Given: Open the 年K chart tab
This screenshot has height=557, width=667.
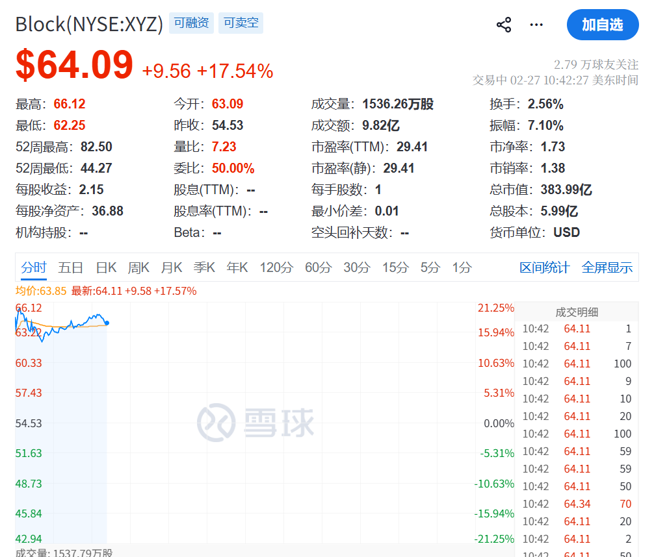Looking at the screenshot, I should tap(237, 267).
